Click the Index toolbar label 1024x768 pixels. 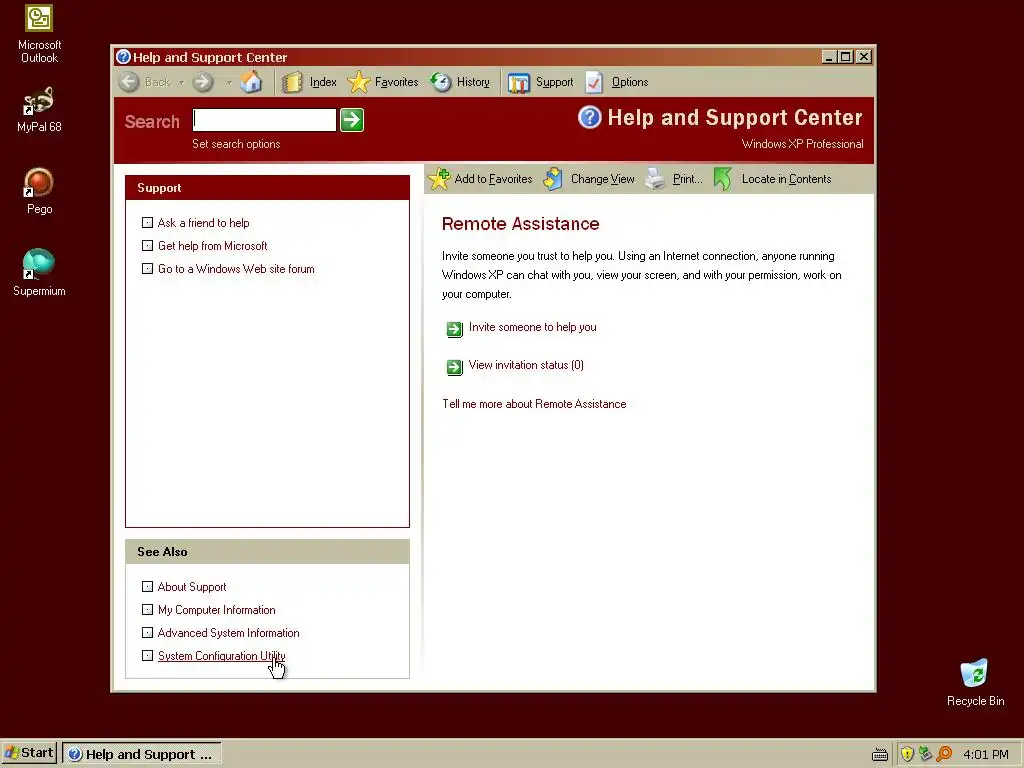[x=323, y=82]
